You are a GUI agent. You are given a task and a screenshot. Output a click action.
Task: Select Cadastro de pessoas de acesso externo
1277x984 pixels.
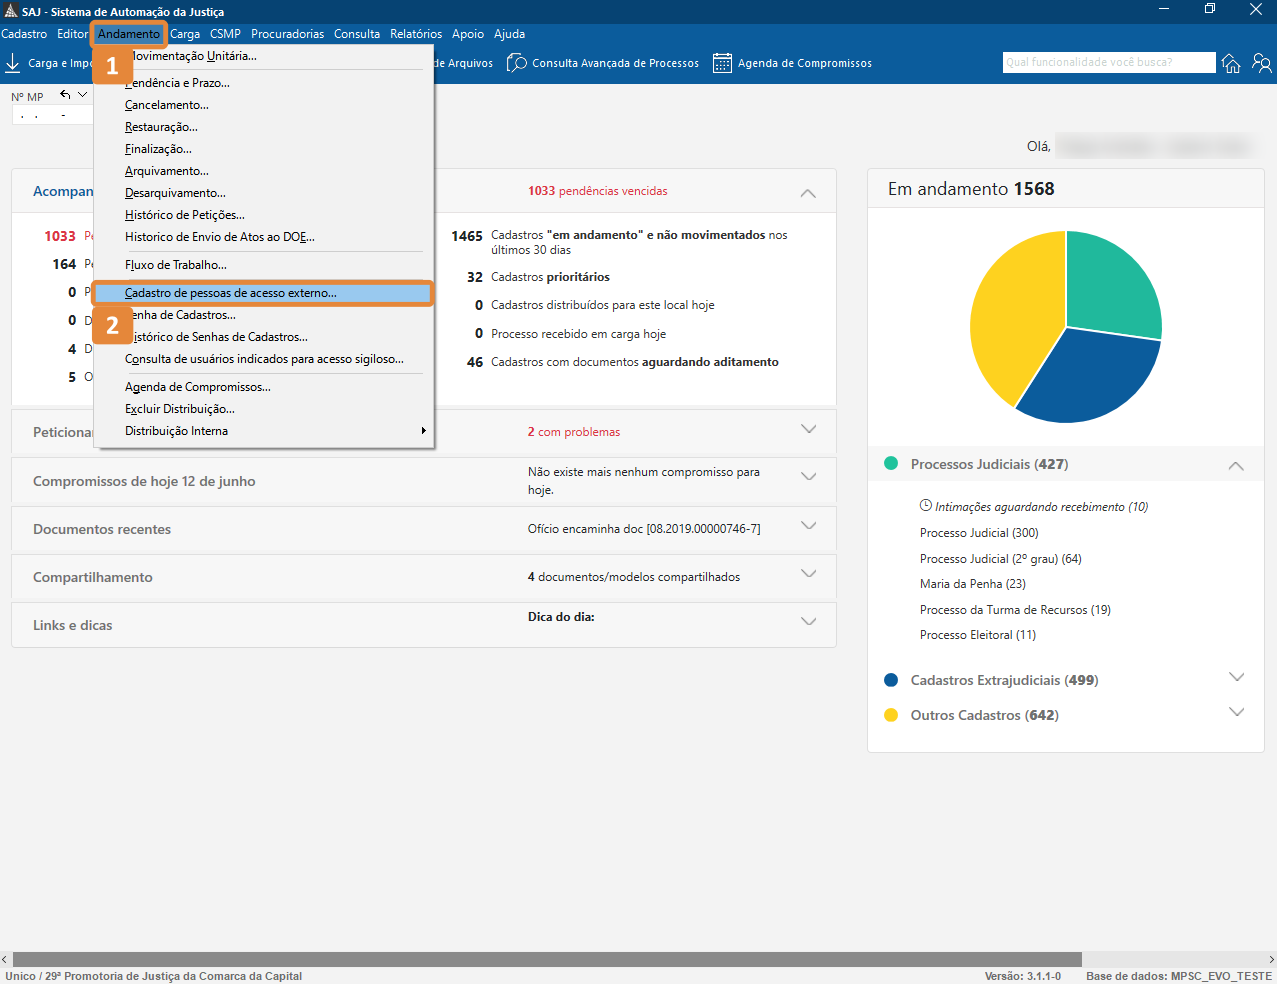(x=263, y=293)
